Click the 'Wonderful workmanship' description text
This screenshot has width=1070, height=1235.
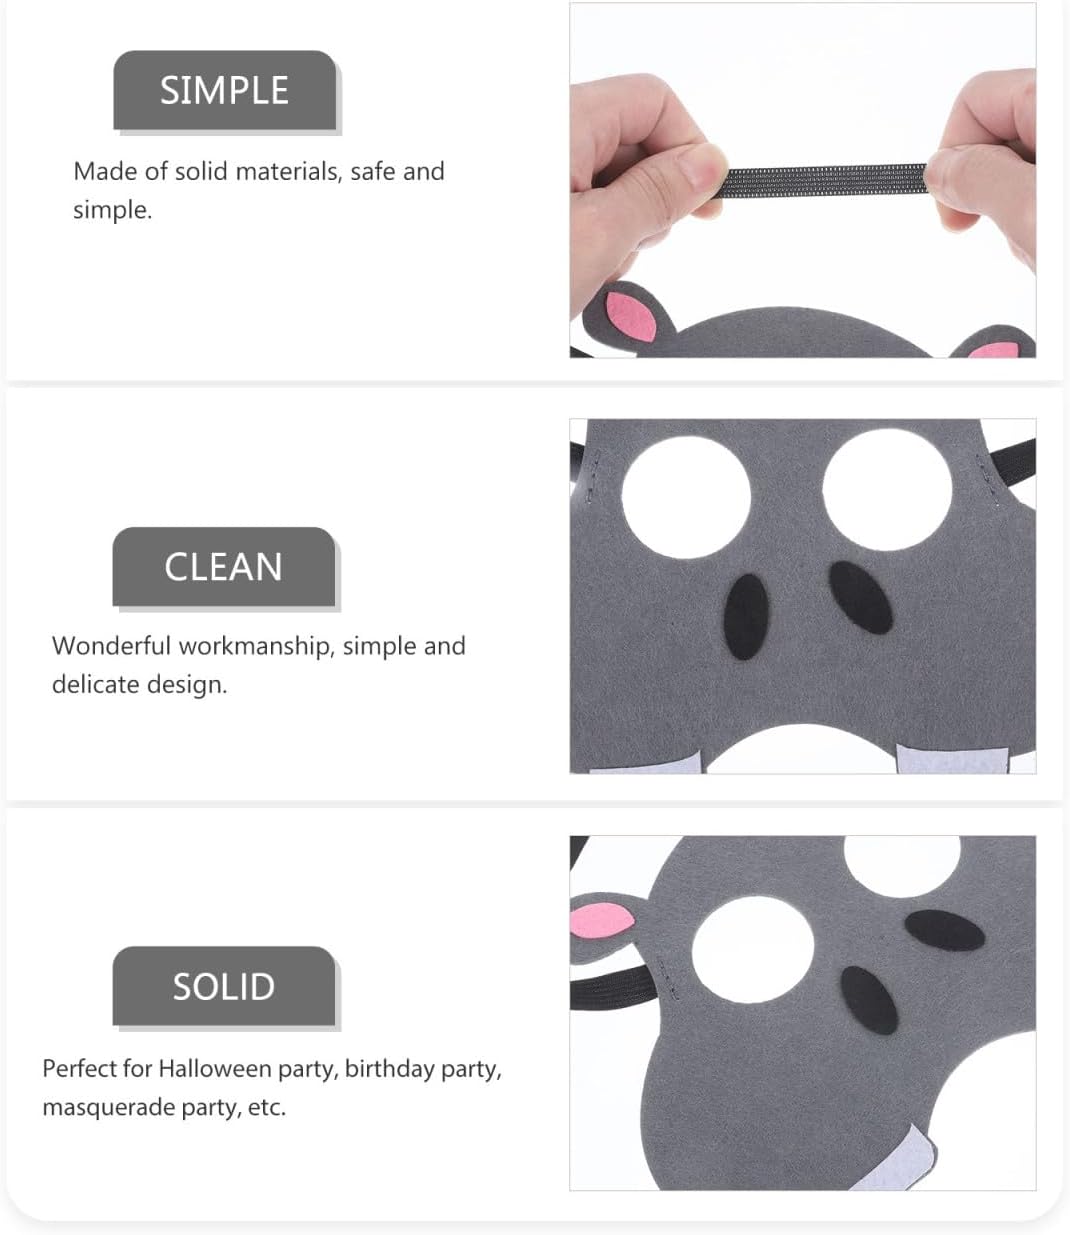click(259, 665)
